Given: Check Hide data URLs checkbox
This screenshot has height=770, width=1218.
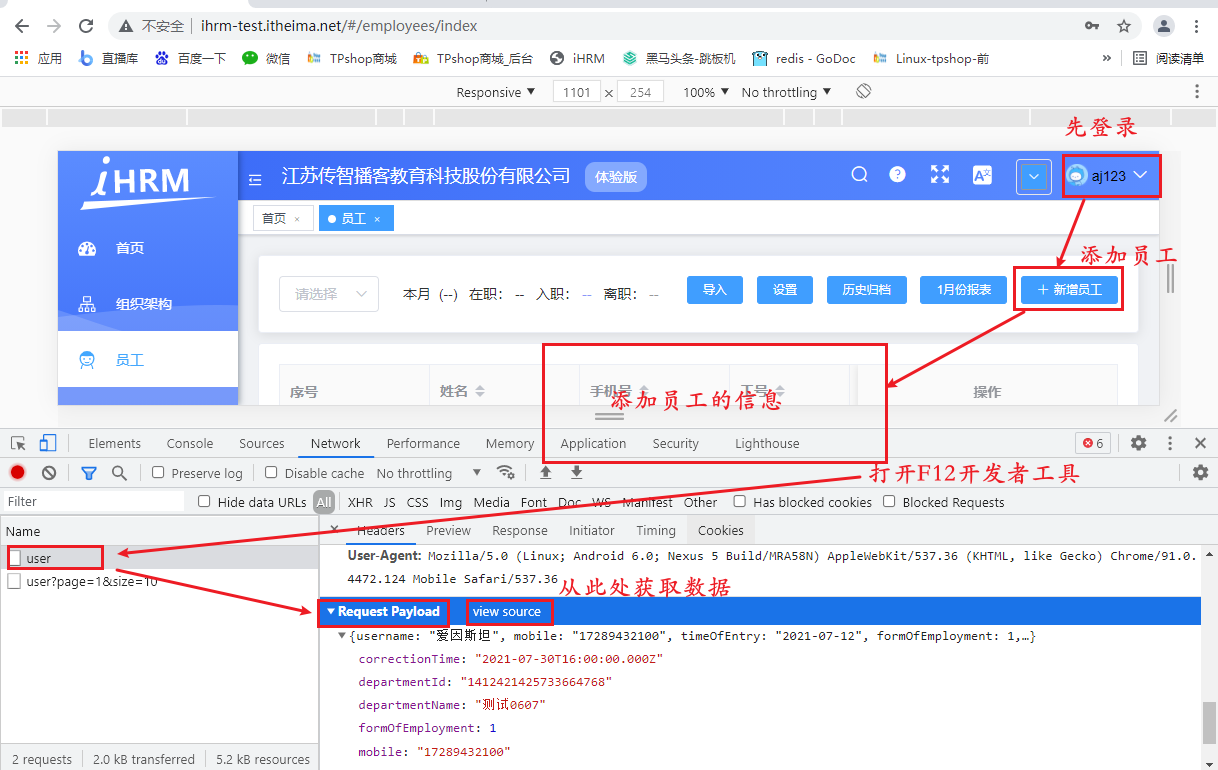Looking at the screenshot, I should click(204, 502).
